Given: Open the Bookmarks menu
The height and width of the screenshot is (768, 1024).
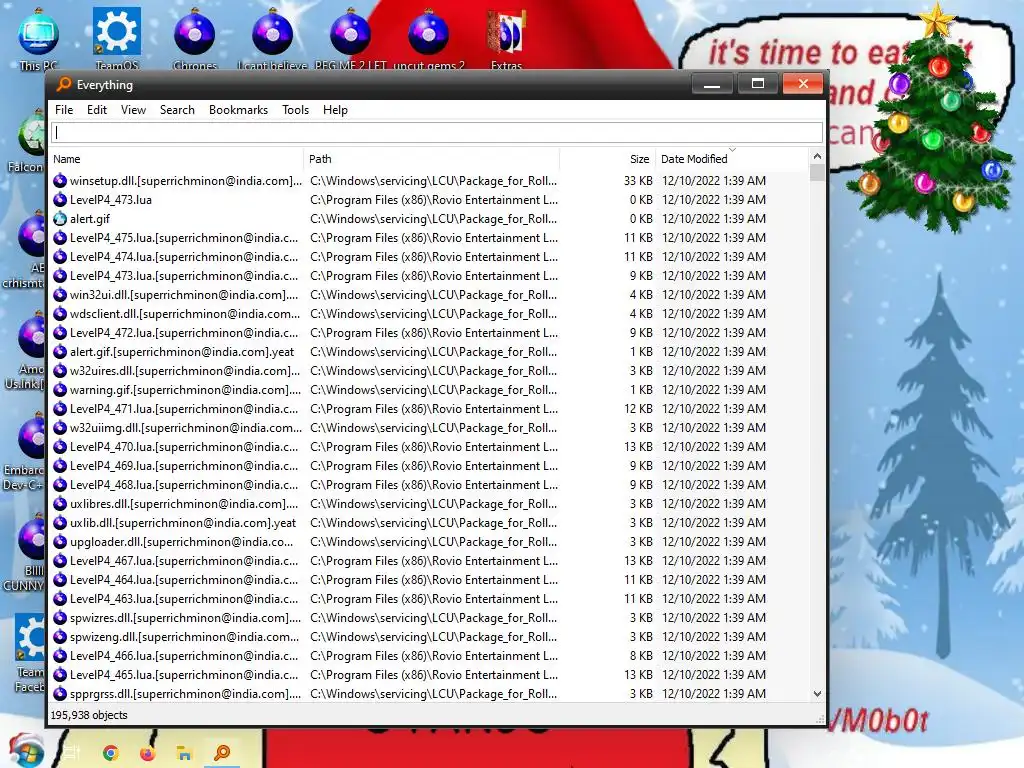Looking at the screenshot, I should point(238,110).
